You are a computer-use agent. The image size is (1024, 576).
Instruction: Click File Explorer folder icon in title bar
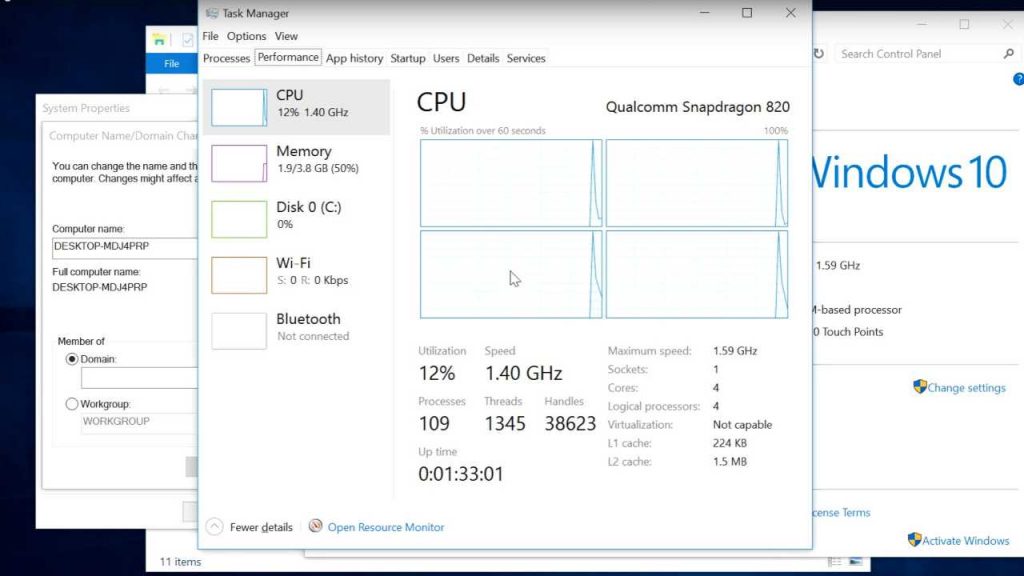159,39
